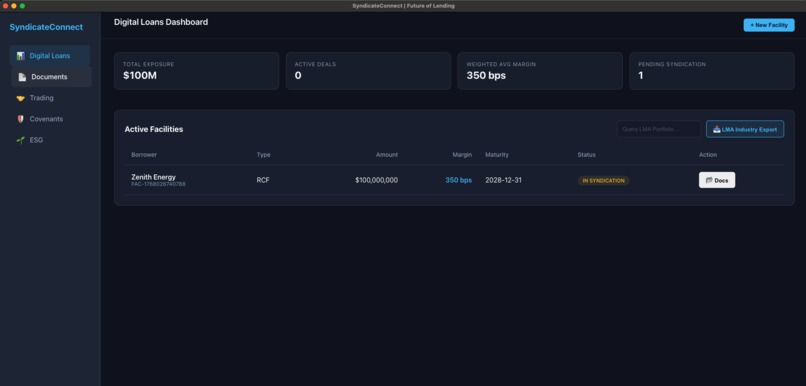Click the LMA Industry Export button
This screenshot has width=806, height=386.
point(745,129)
